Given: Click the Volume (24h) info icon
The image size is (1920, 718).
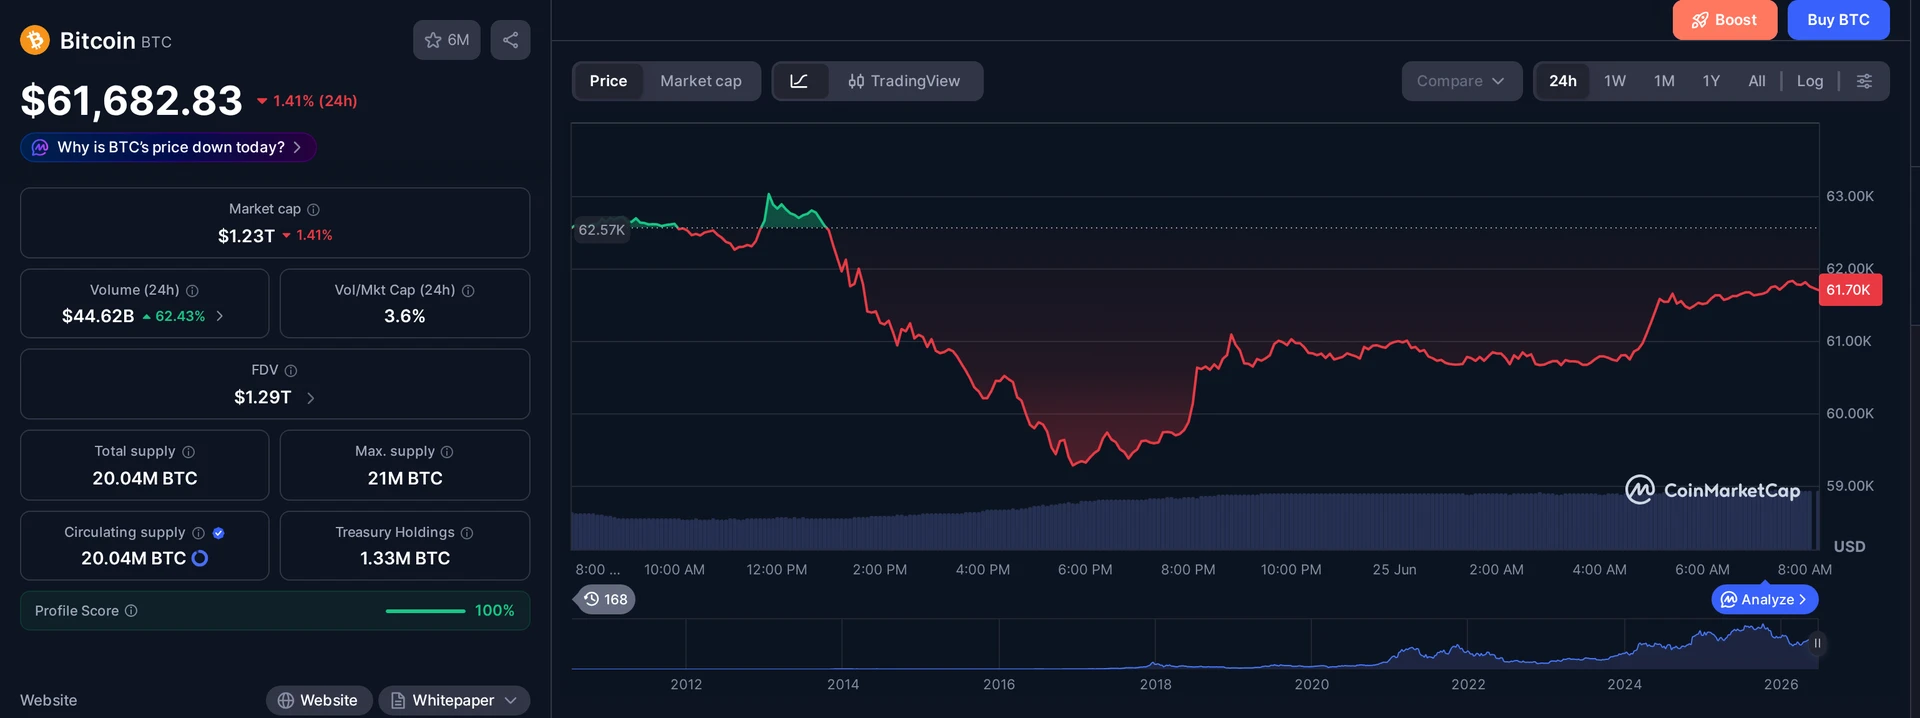Looking at the screenshot, I should pos(192,290).
